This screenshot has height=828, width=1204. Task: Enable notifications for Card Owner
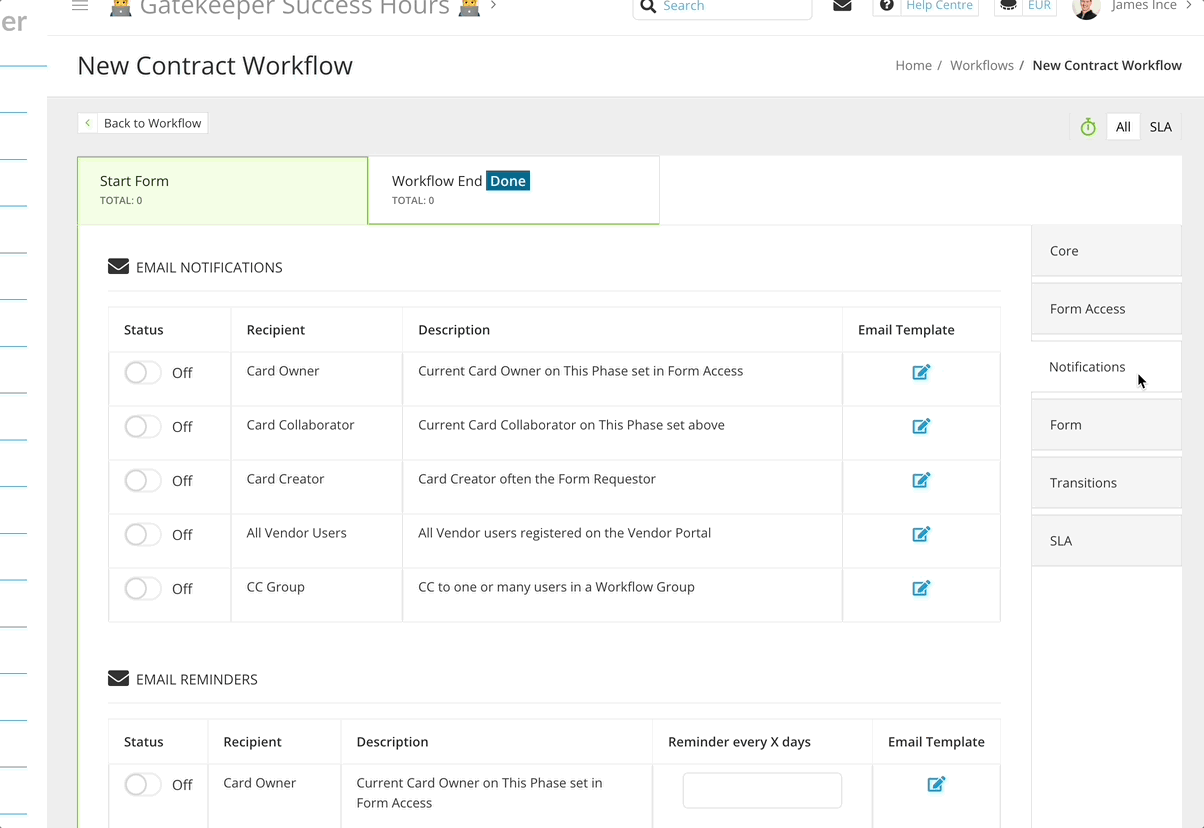(142, 372)
